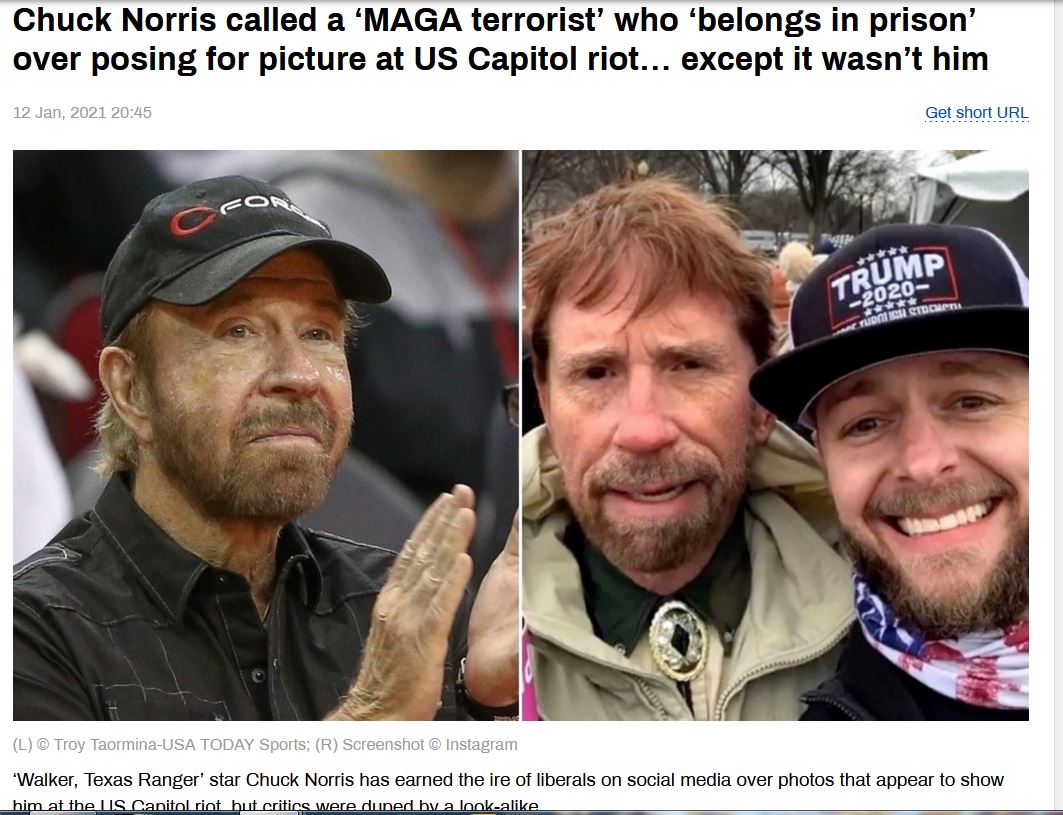Click the white divider between the two photos
1063x815 pixels.
(x=520, y=435)
